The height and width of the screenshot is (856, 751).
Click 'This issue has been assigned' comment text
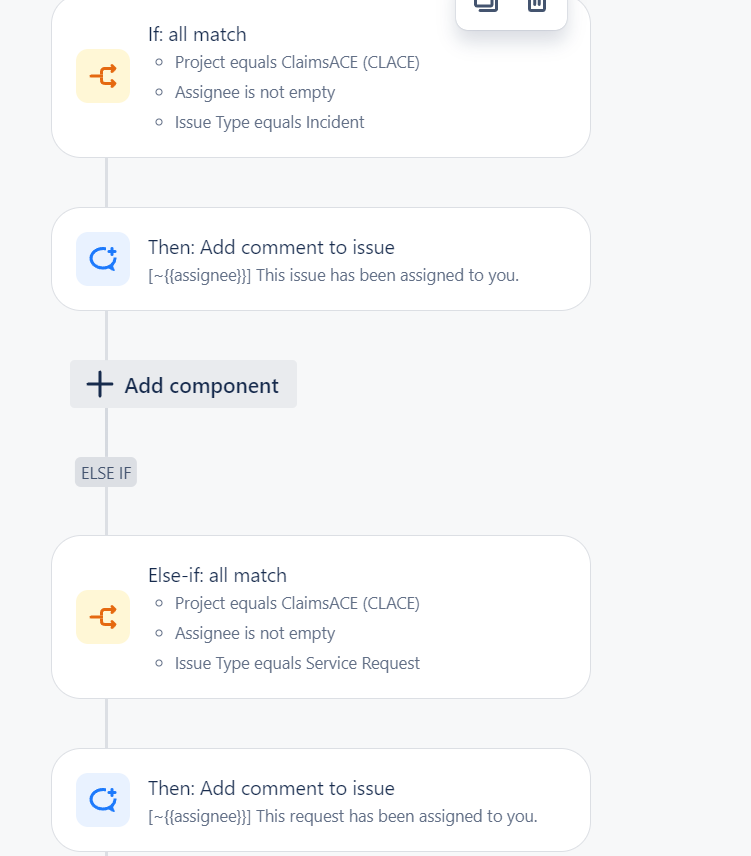pyautogui.click(x=333, y=275)
